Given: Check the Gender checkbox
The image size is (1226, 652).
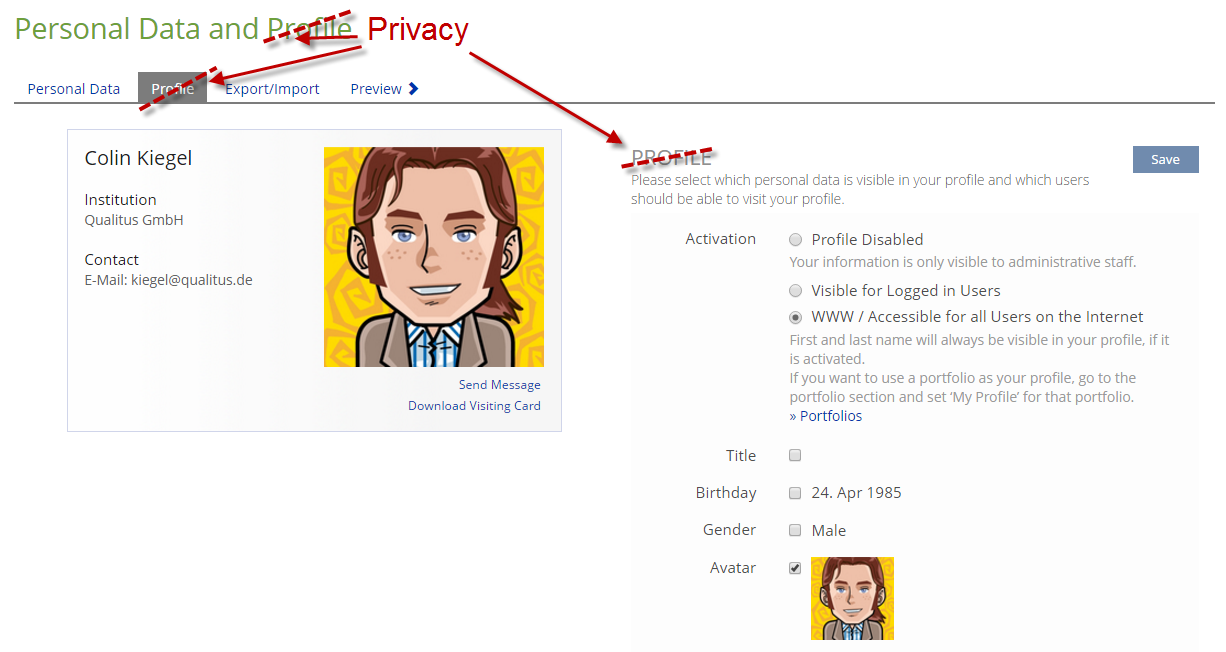Looking at the screenshot, I should point(795,530).
